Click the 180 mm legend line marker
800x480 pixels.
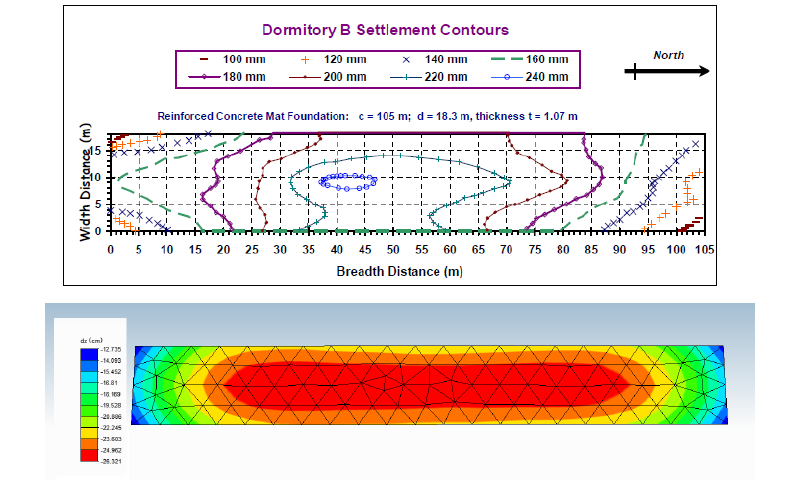204,77
